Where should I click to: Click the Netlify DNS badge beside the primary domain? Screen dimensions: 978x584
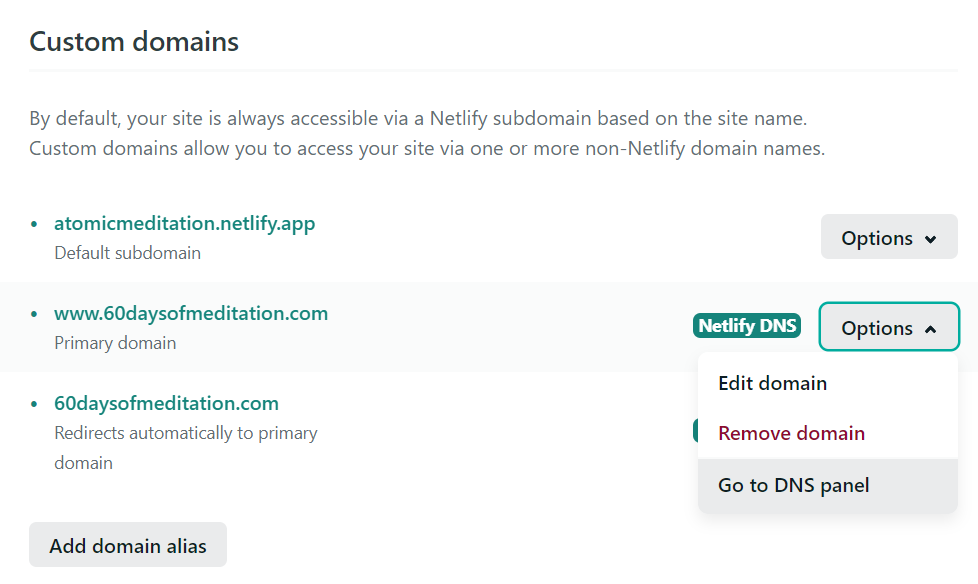click(747, 326)
